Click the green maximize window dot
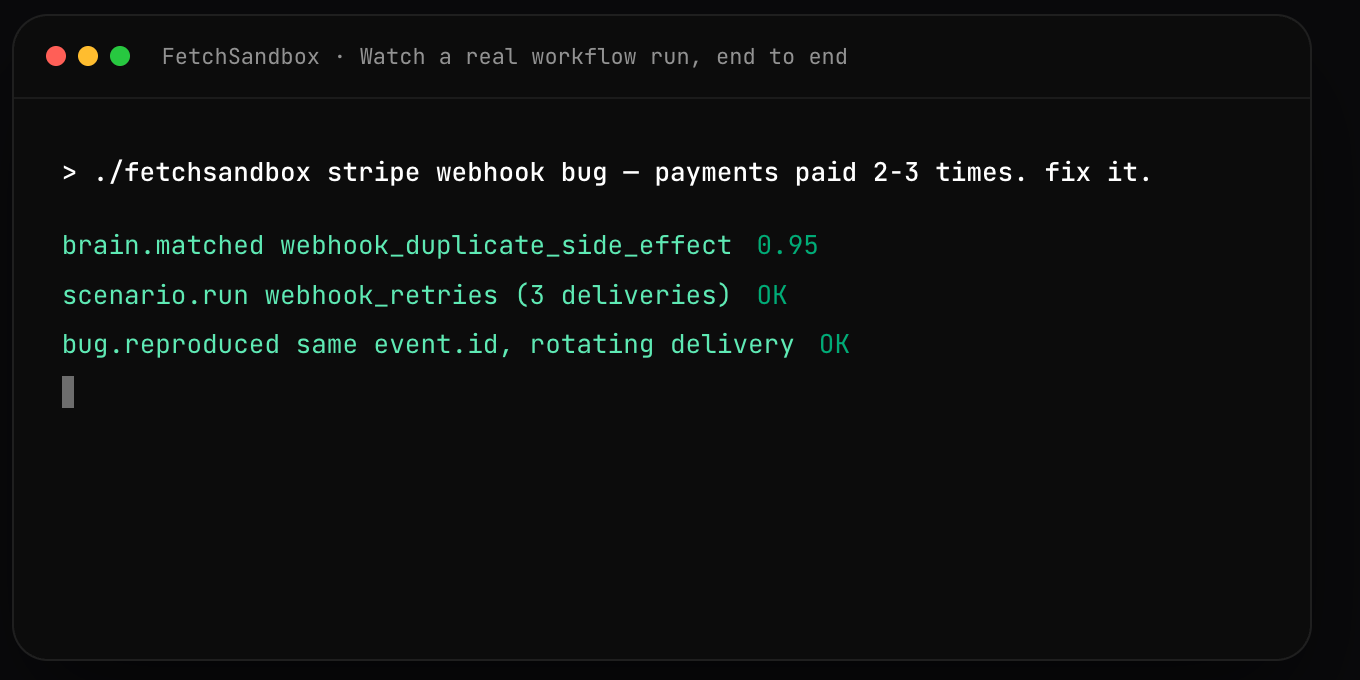Viewport: 1360px width, 680px height. 120,56
